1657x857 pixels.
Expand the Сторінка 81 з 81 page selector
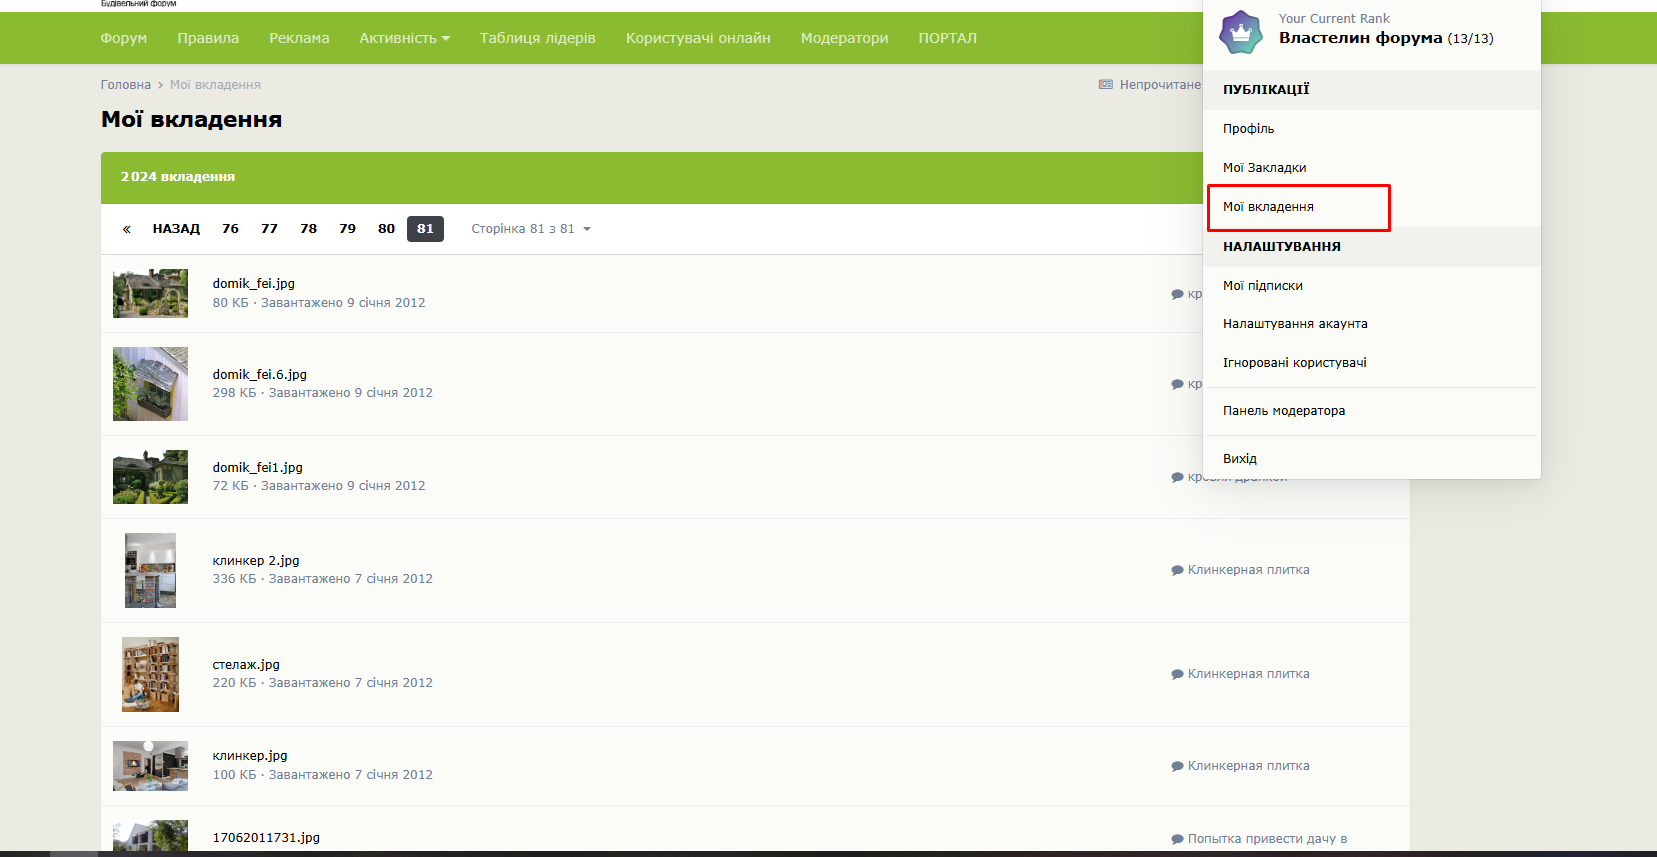click(531, 229)
